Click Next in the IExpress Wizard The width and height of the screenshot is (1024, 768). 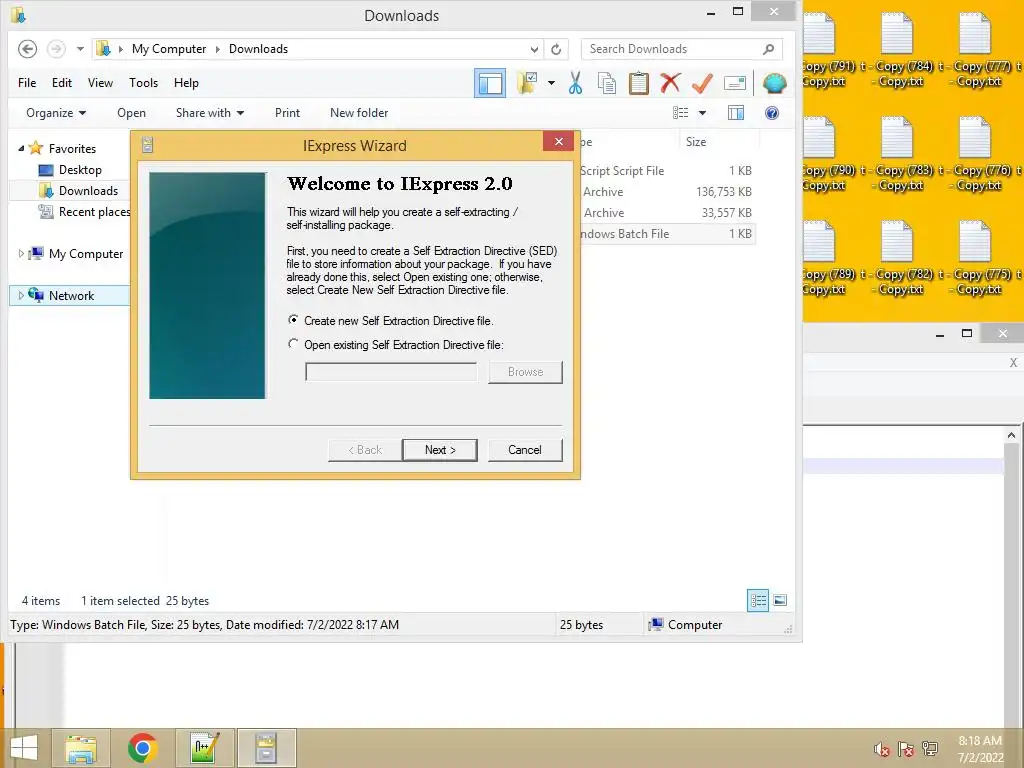[x=440, y=450]
